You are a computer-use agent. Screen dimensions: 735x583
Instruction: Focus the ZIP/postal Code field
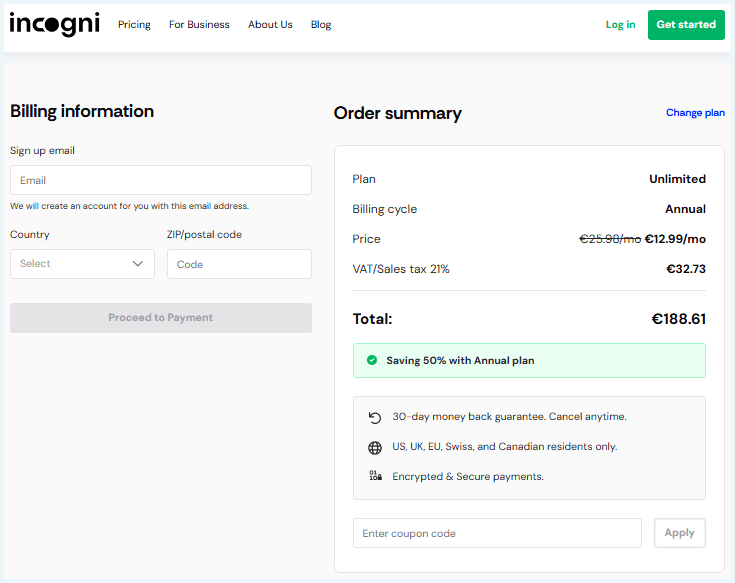[x=239, y=264]
